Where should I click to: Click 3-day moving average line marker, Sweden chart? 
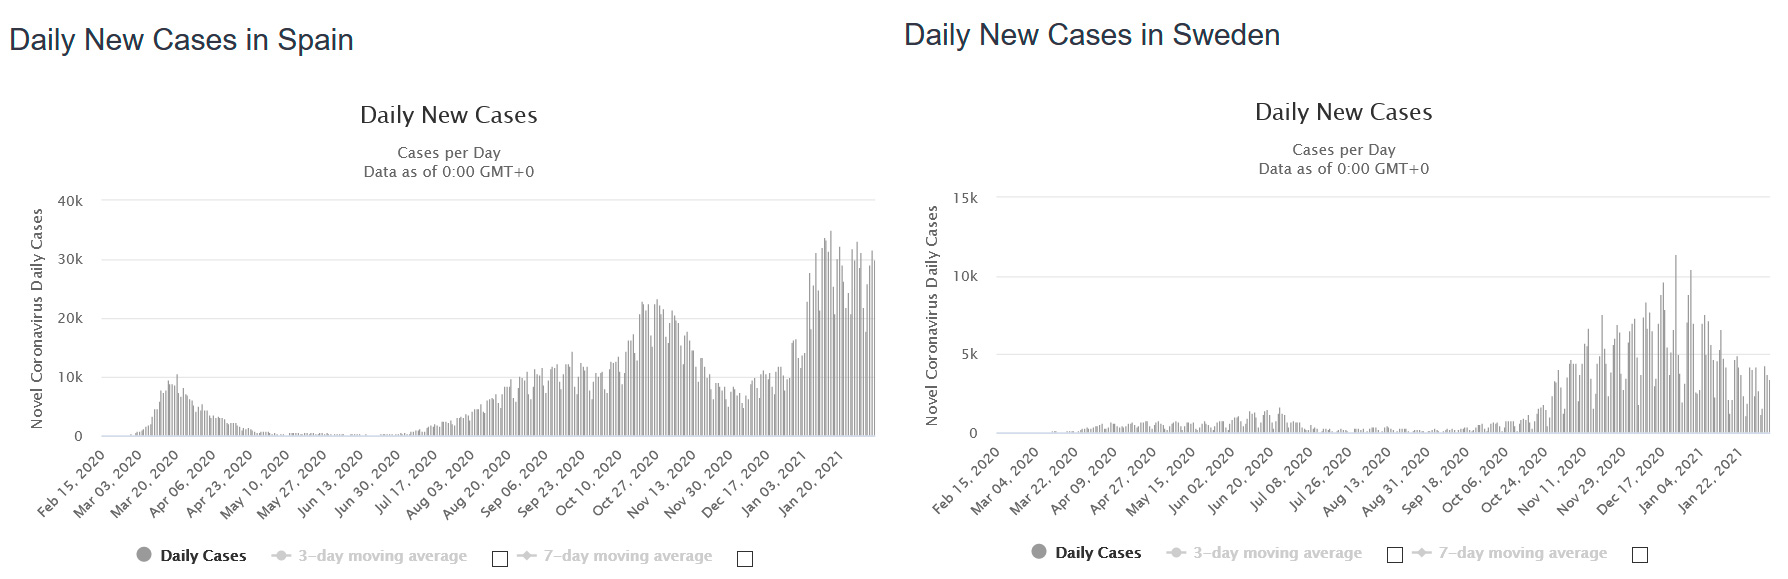pos(1176,552)
